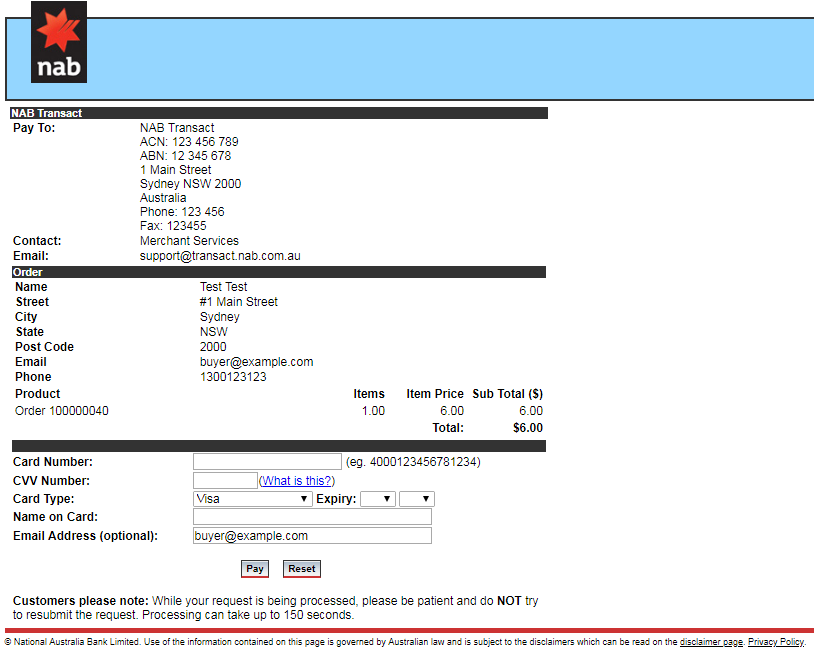This screenshot has height=655, width=814.
Task: Open the "What is this?" CVV help link
Action: click(296, 481)
